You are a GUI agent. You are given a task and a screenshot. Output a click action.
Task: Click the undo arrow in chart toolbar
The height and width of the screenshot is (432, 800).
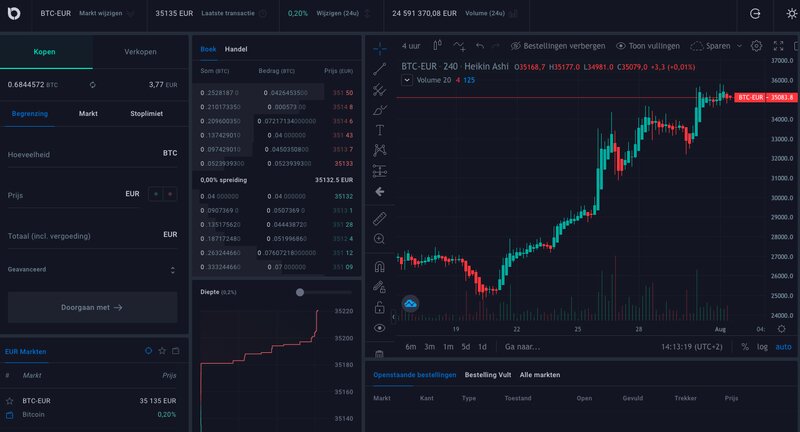click(480, 46)
